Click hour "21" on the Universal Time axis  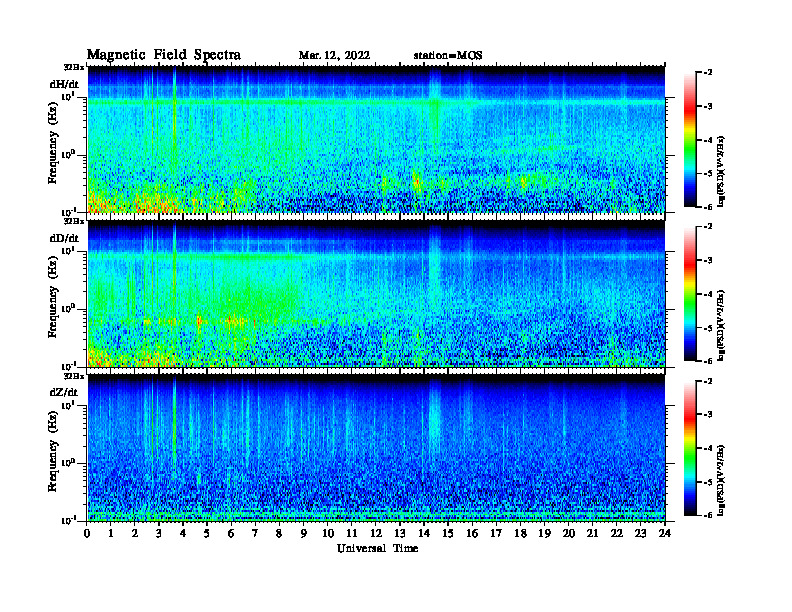[x=592, y=534]
